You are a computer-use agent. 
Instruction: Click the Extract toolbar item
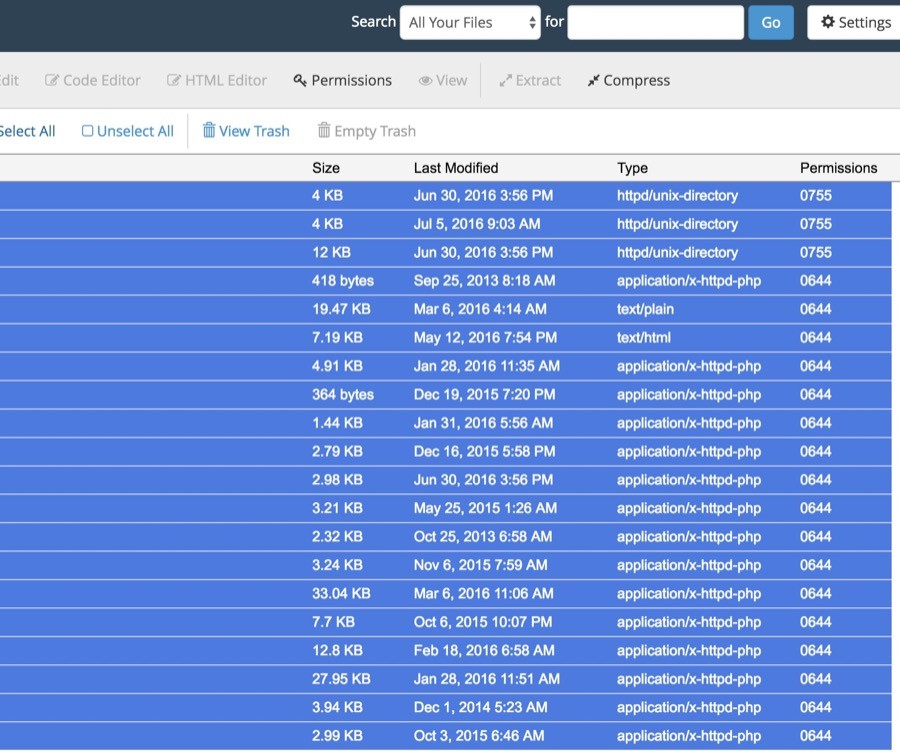[530, 80]
